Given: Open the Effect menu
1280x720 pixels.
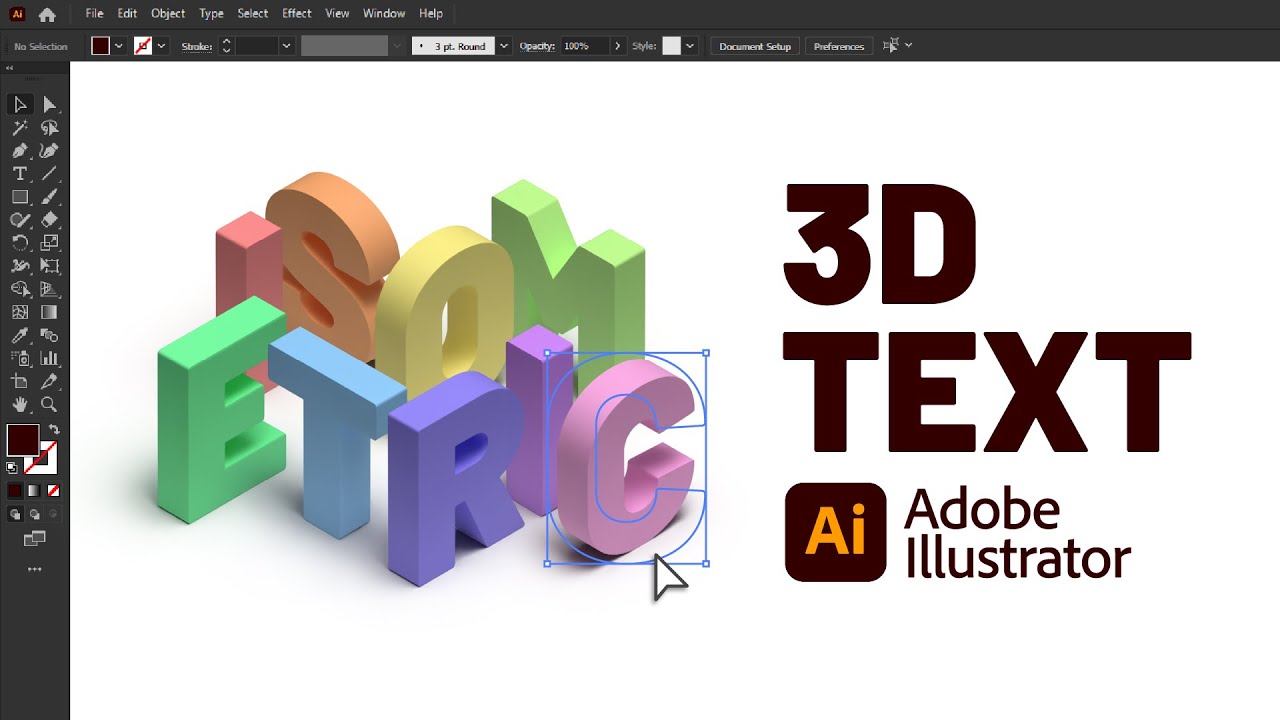Looking at the screenshot, I should [x=297, y=14].
